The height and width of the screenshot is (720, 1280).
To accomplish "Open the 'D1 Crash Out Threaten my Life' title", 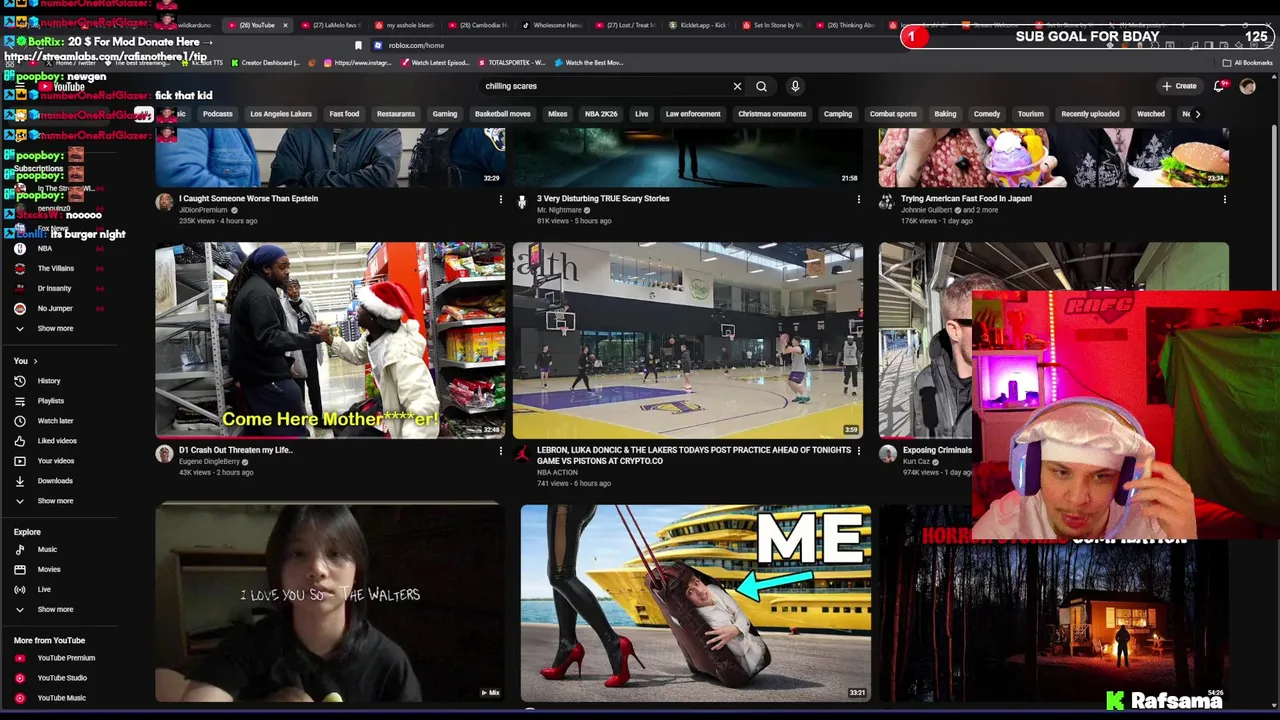I will click(x=236, y=450).
